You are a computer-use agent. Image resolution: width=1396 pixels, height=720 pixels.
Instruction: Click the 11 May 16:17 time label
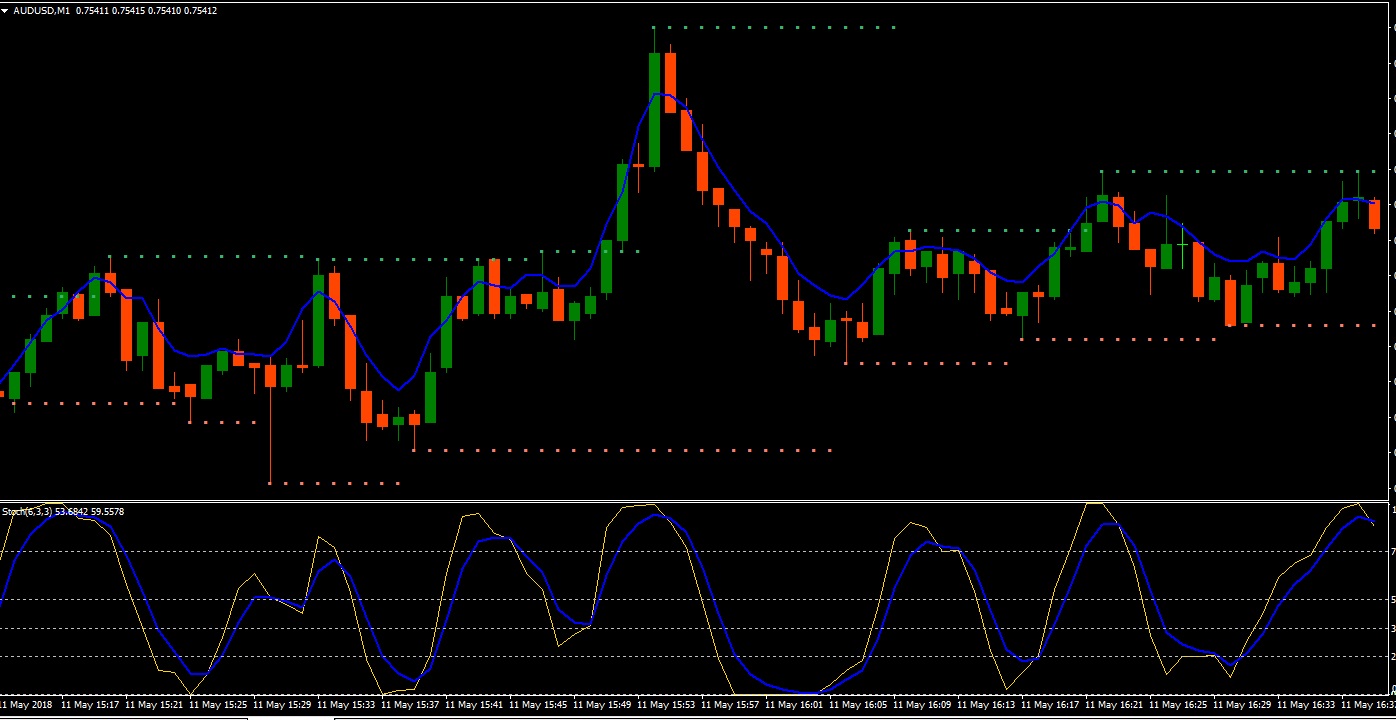pyautogui.click(x=1050, y=705)
